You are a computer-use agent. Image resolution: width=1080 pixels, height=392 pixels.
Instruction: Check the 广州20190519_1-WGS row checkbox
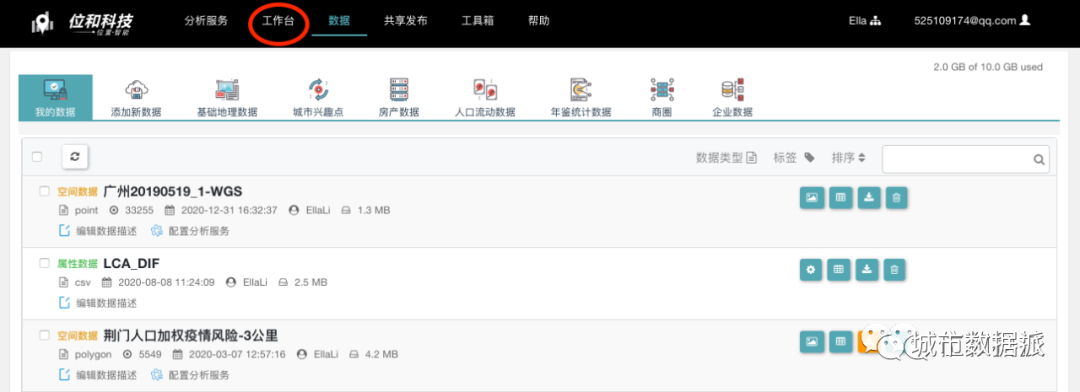[44, 191]
